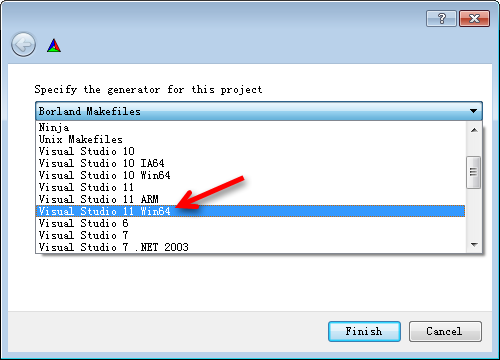The width and height of the screenshot is (500, 360).
Task: Pick Visual Studio 10 Win64 option
Action: point(250,175)
